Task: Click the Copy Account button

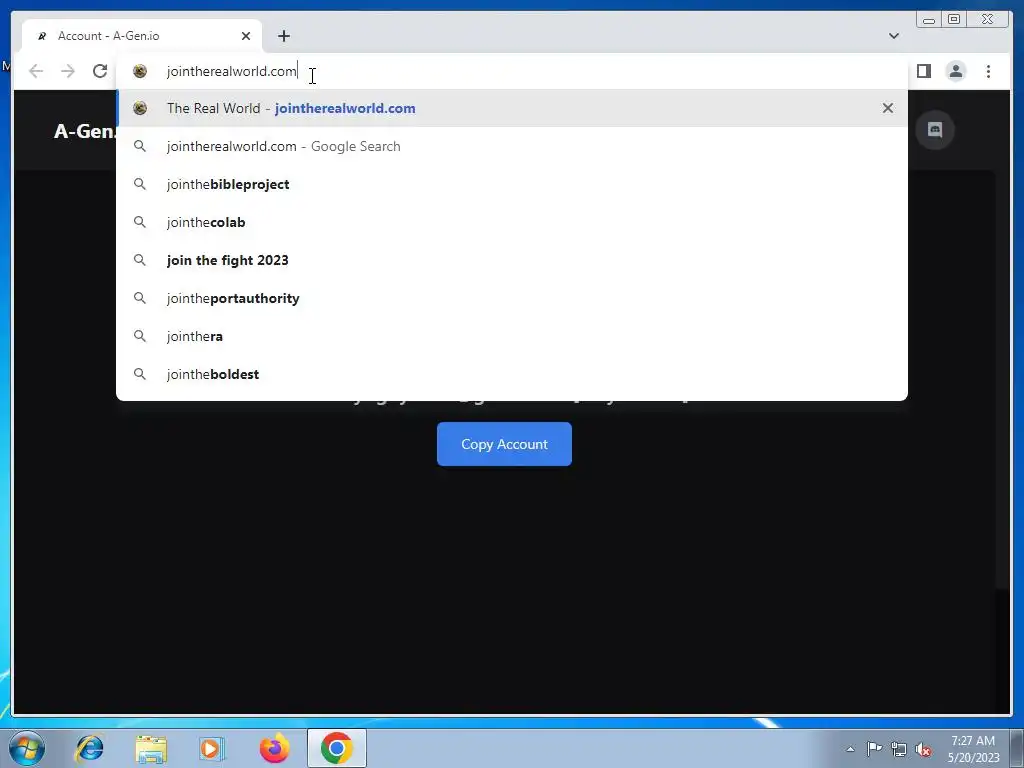Action: [x=504, y=444]
